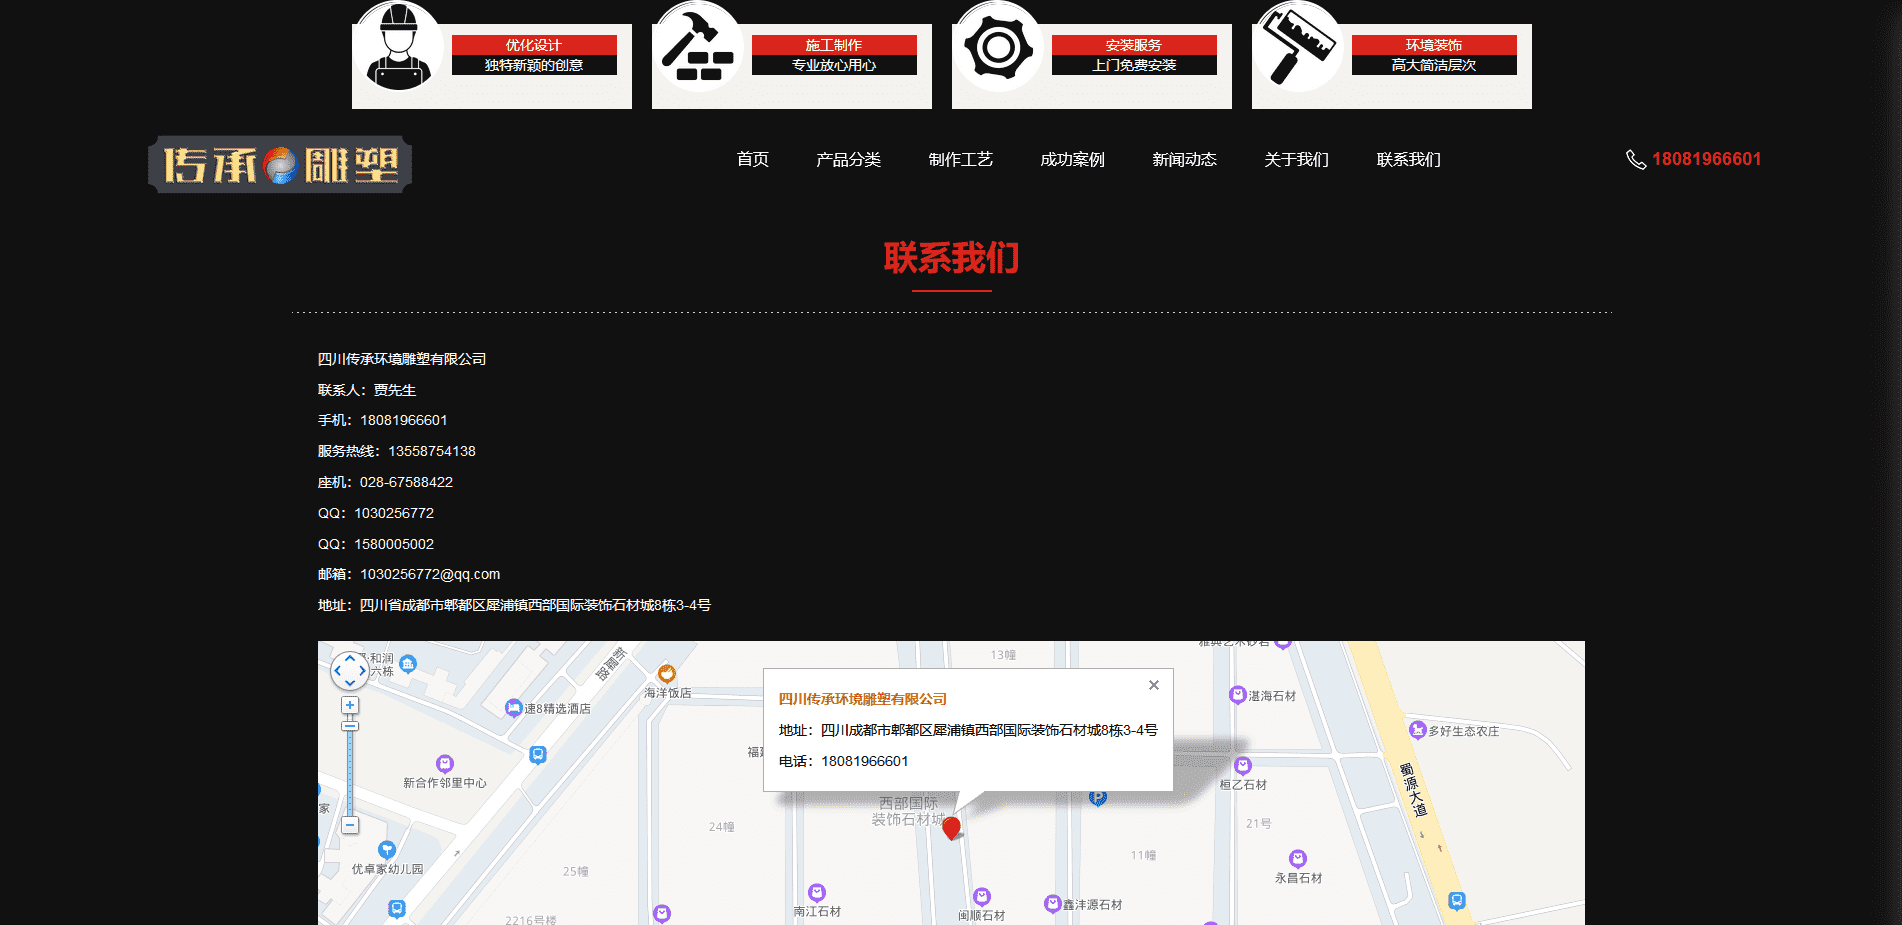
Task: Zoom in the map with plus button
Action: pyautogui.click(x=350, y=705)
